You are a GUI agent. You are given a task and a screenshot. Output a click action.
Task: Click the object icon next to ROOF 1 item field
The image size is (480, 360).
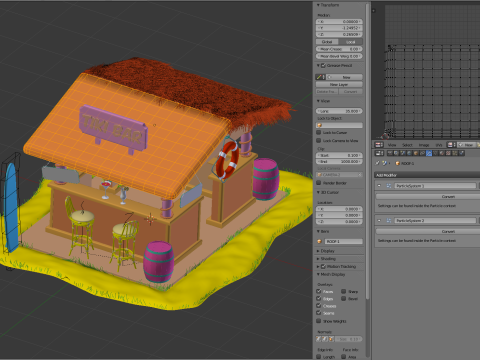tap(319, 241)
